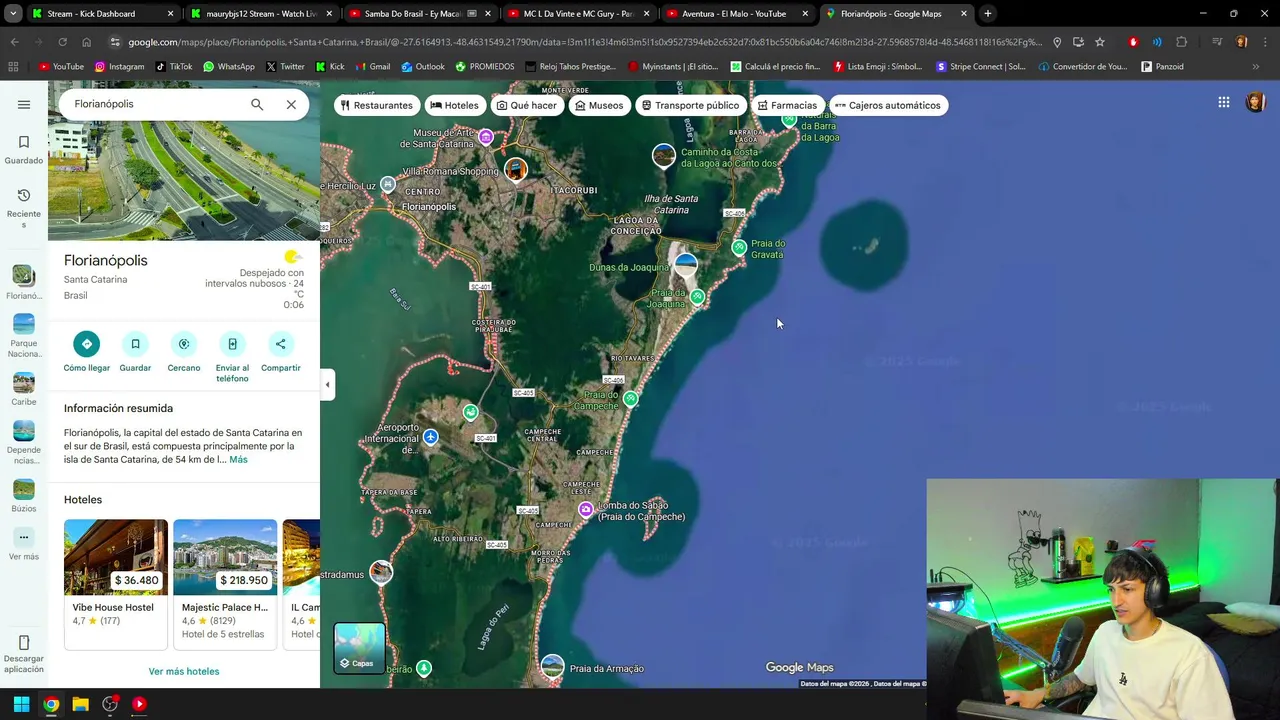Image resolution: width=1280 pixels, height=720 pixels.
Task: Click the Florianópolis search input field
Action: (x=155, y=104)
